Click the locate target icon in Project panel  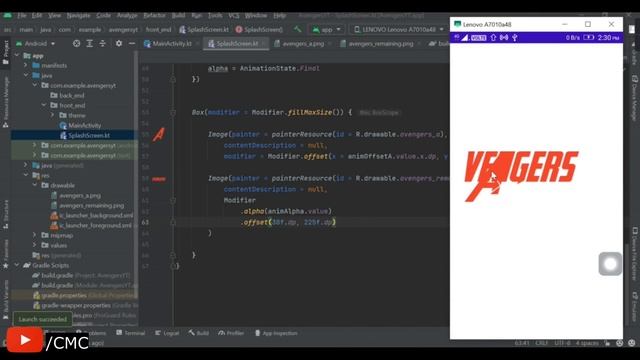coord(76,43)
